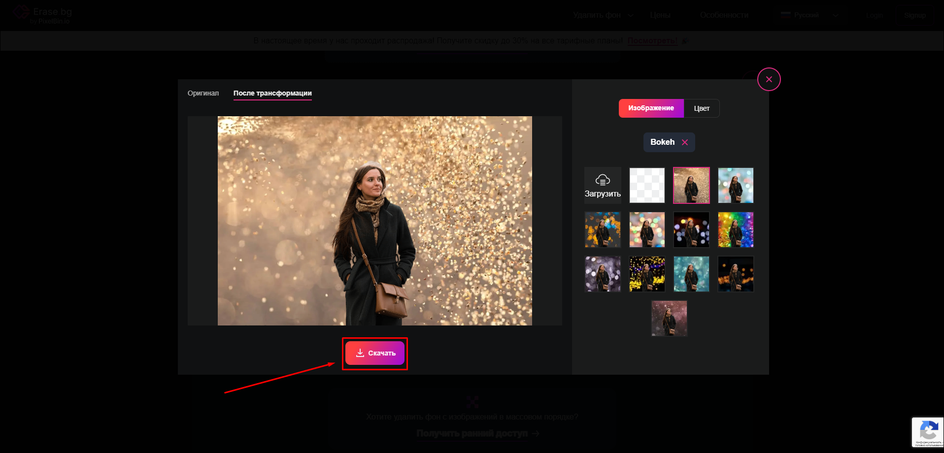Click the Загрузить cloud upload icon
The height and width of the screenshot is (453, 944).
coord(603,180)
